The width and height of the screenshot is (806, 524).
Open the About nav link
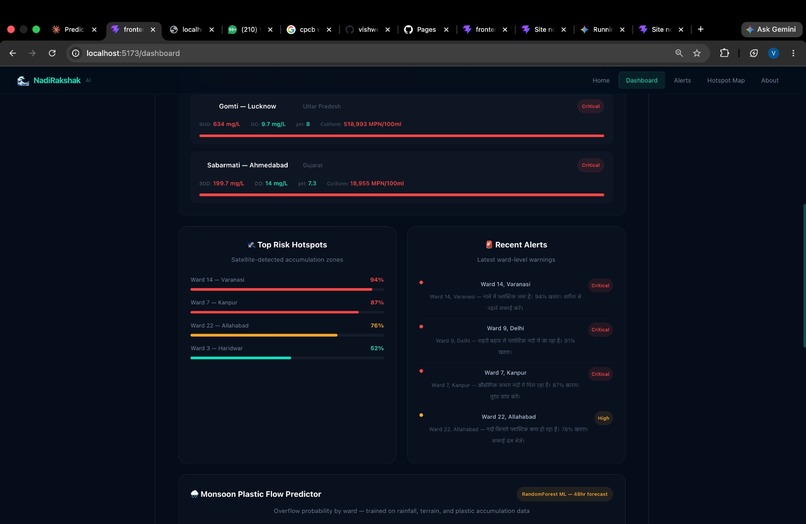point(770,80)
